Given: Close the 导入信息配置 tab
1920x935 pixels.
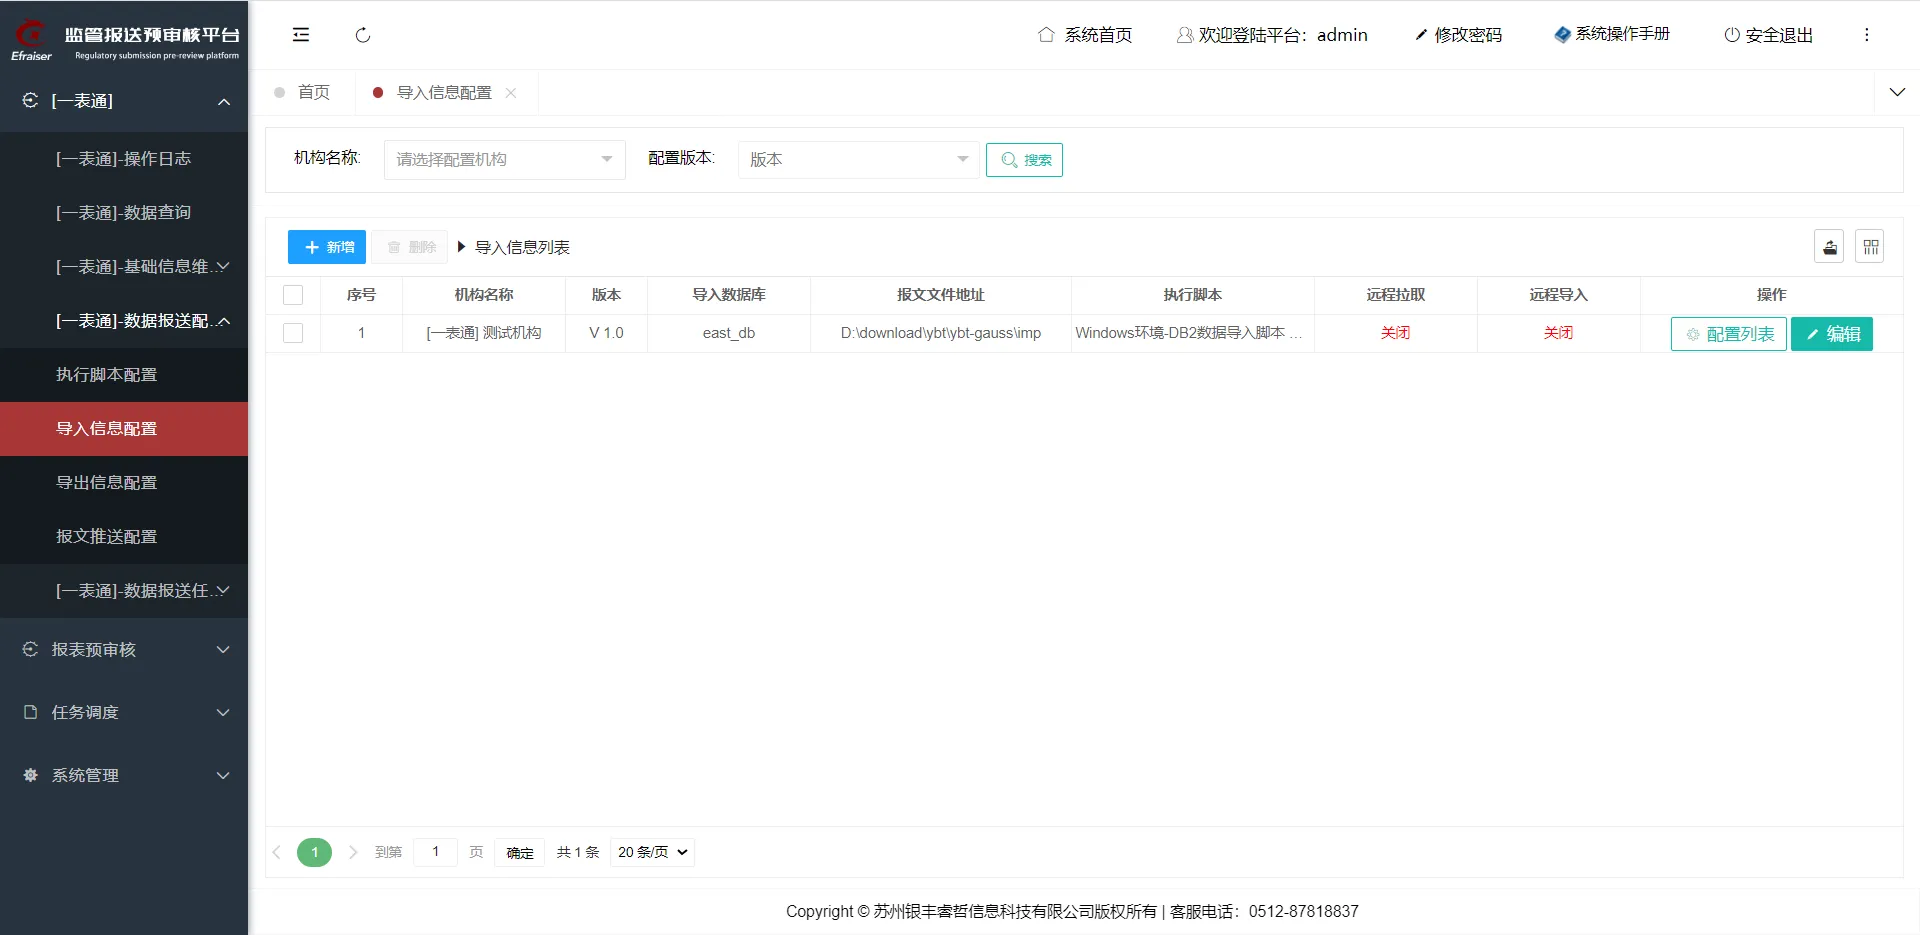Looking at the screenshot, I should tap(511, 93).
